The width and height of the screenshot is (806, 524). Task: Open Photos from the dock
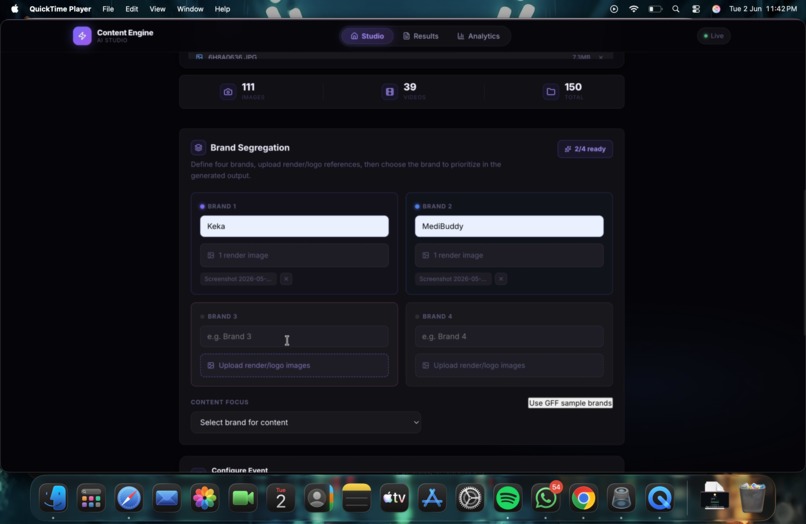205,498
